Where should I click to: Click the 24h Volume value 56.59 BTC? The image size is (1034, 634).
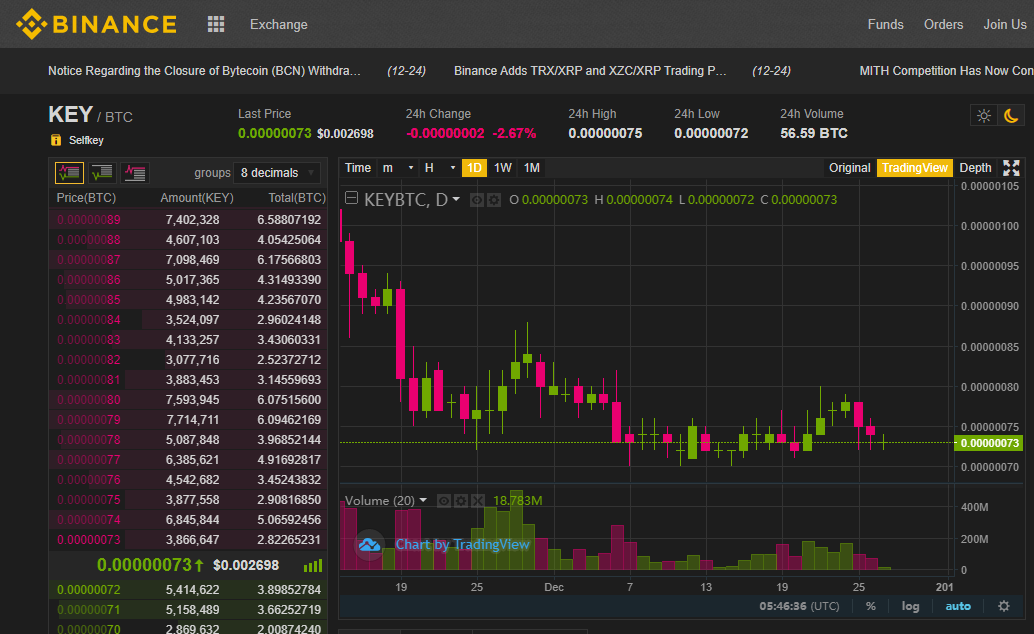pyautogui.click(x=814, y=133)
